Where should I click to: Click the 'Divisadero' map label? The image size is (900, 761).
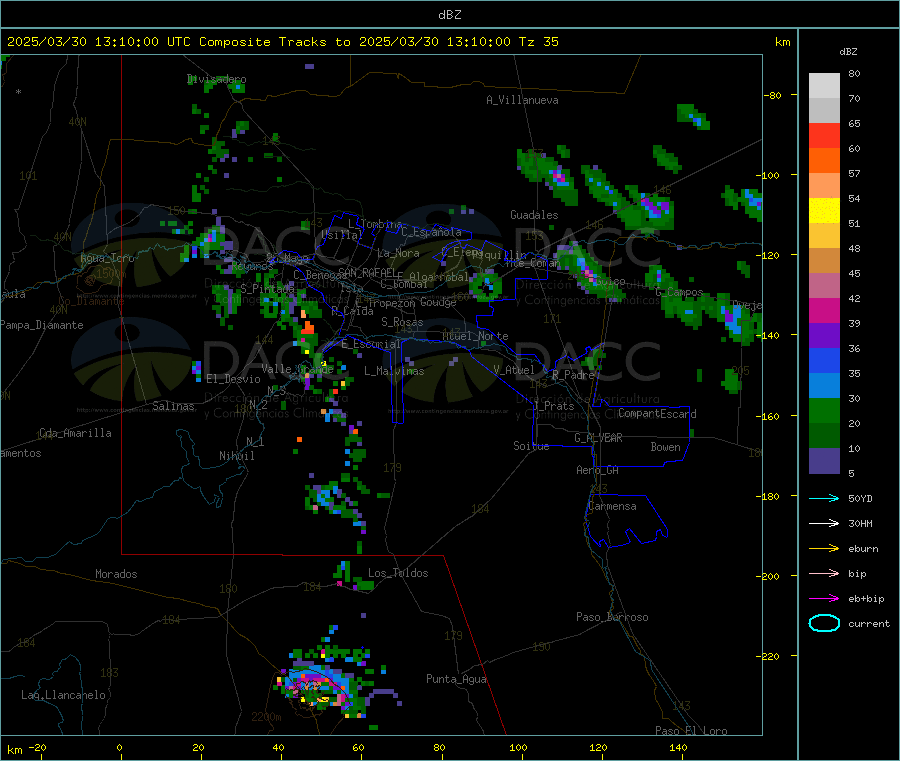(217, 79)
